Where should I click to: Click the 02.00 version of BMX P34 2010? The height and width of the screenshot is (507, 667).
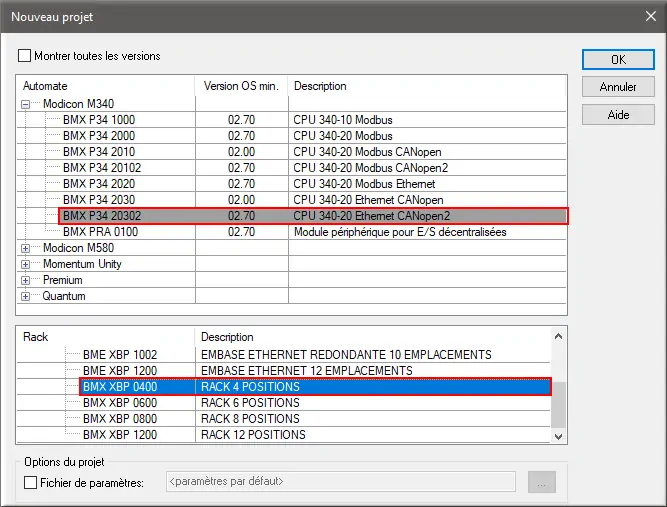(241, 152)
